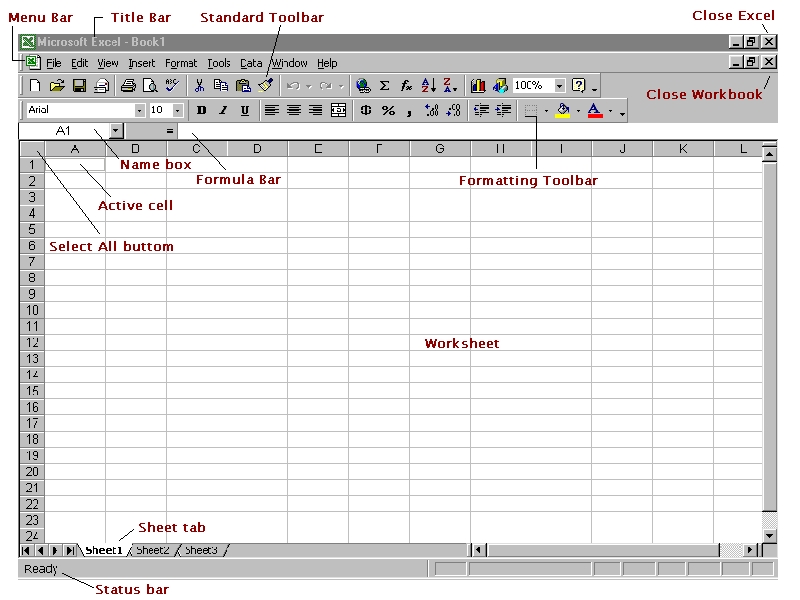Click the Print icon

tap(128, 85)
